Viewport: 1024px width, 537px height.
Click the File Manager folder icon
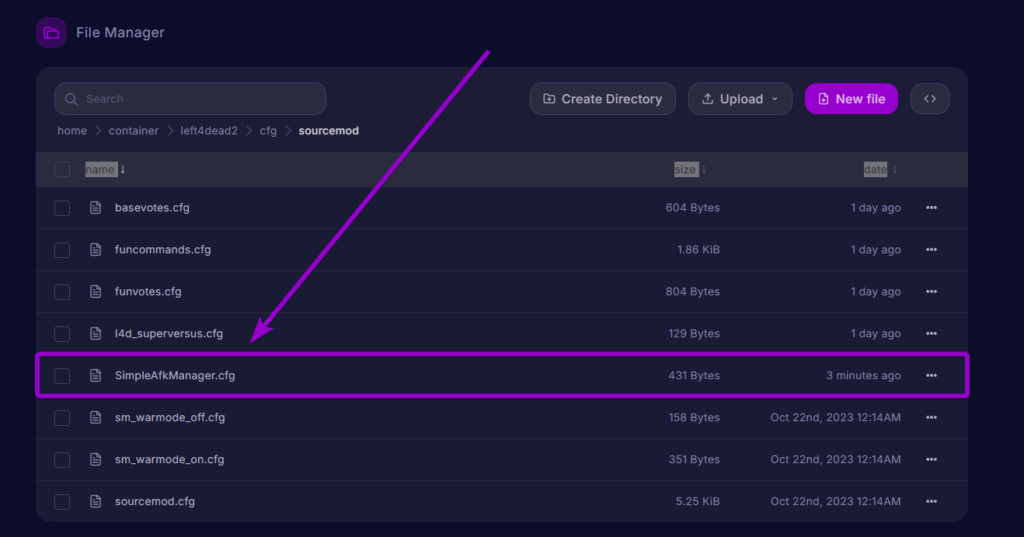(x=51, y=33)
